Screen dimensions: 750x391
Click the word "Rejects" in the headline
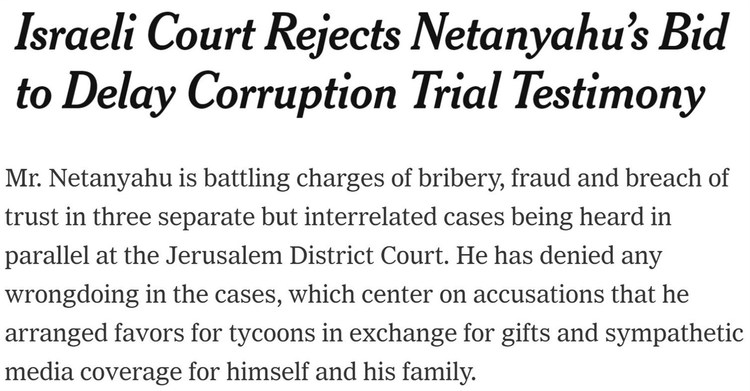coord(331,34)
